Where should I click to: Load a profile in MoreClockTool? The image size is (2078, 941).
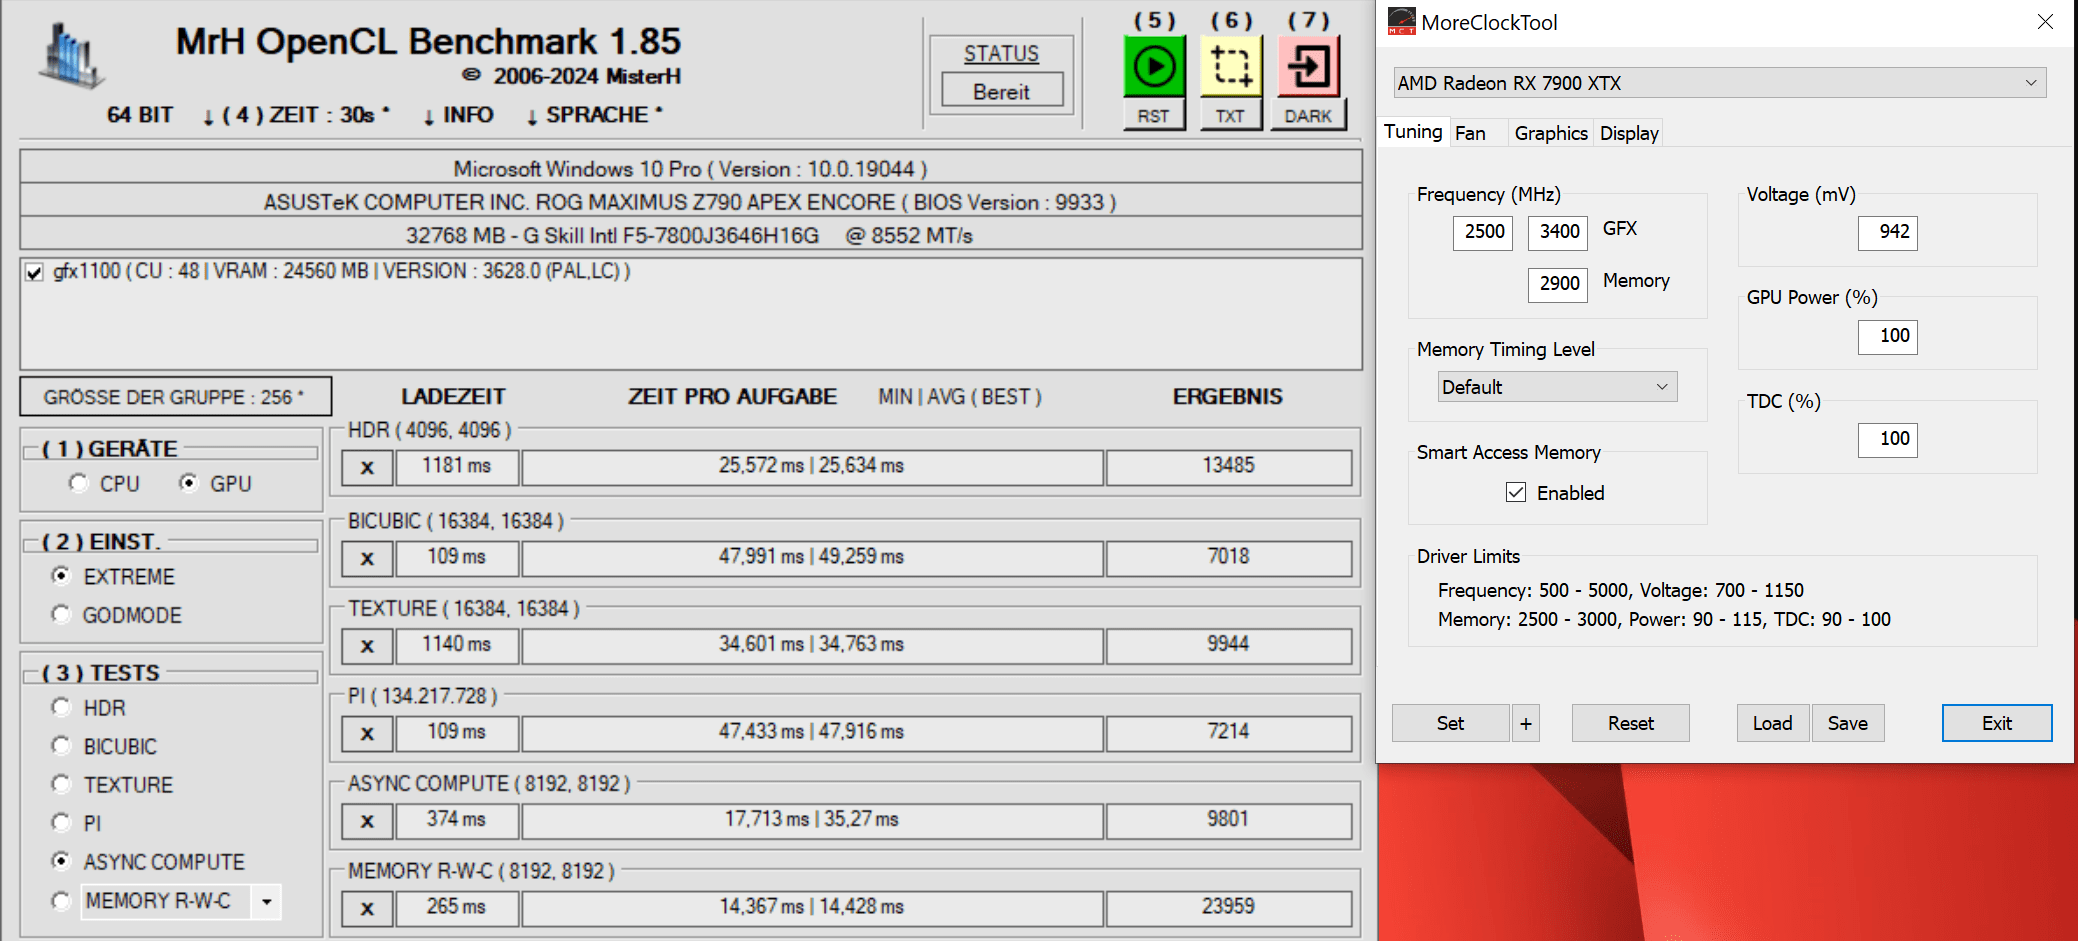coord(1772,723)
